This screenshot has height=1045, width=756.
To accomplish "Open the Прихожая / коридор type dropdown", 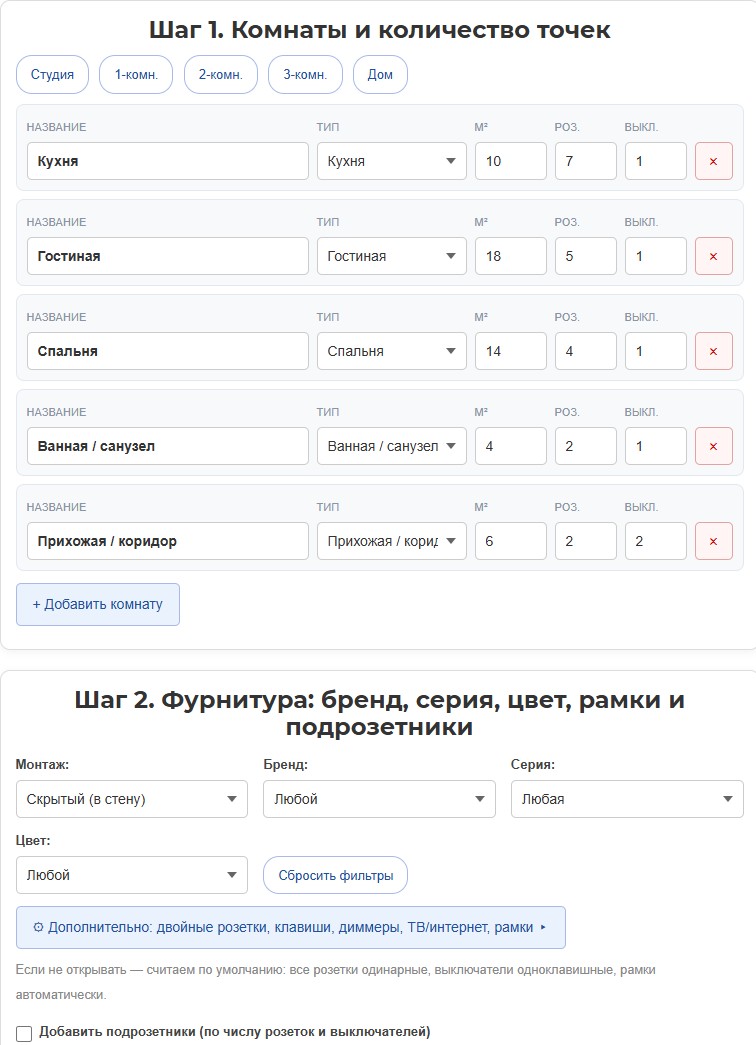I will click(x=391, y=541).
